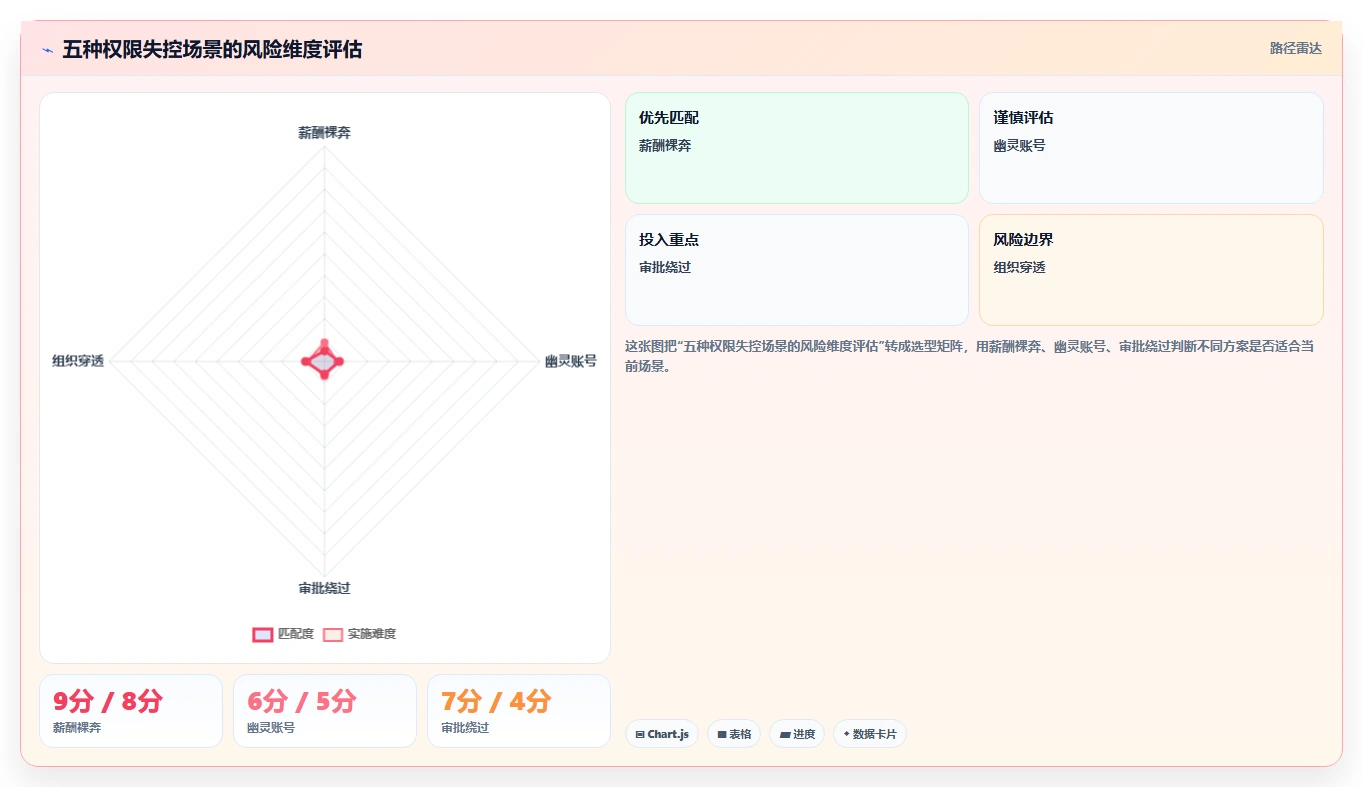Click 组织穿透 text in 风险边界 card
The width and height of the screenshot is (1363, 787).
point(1019,267)
